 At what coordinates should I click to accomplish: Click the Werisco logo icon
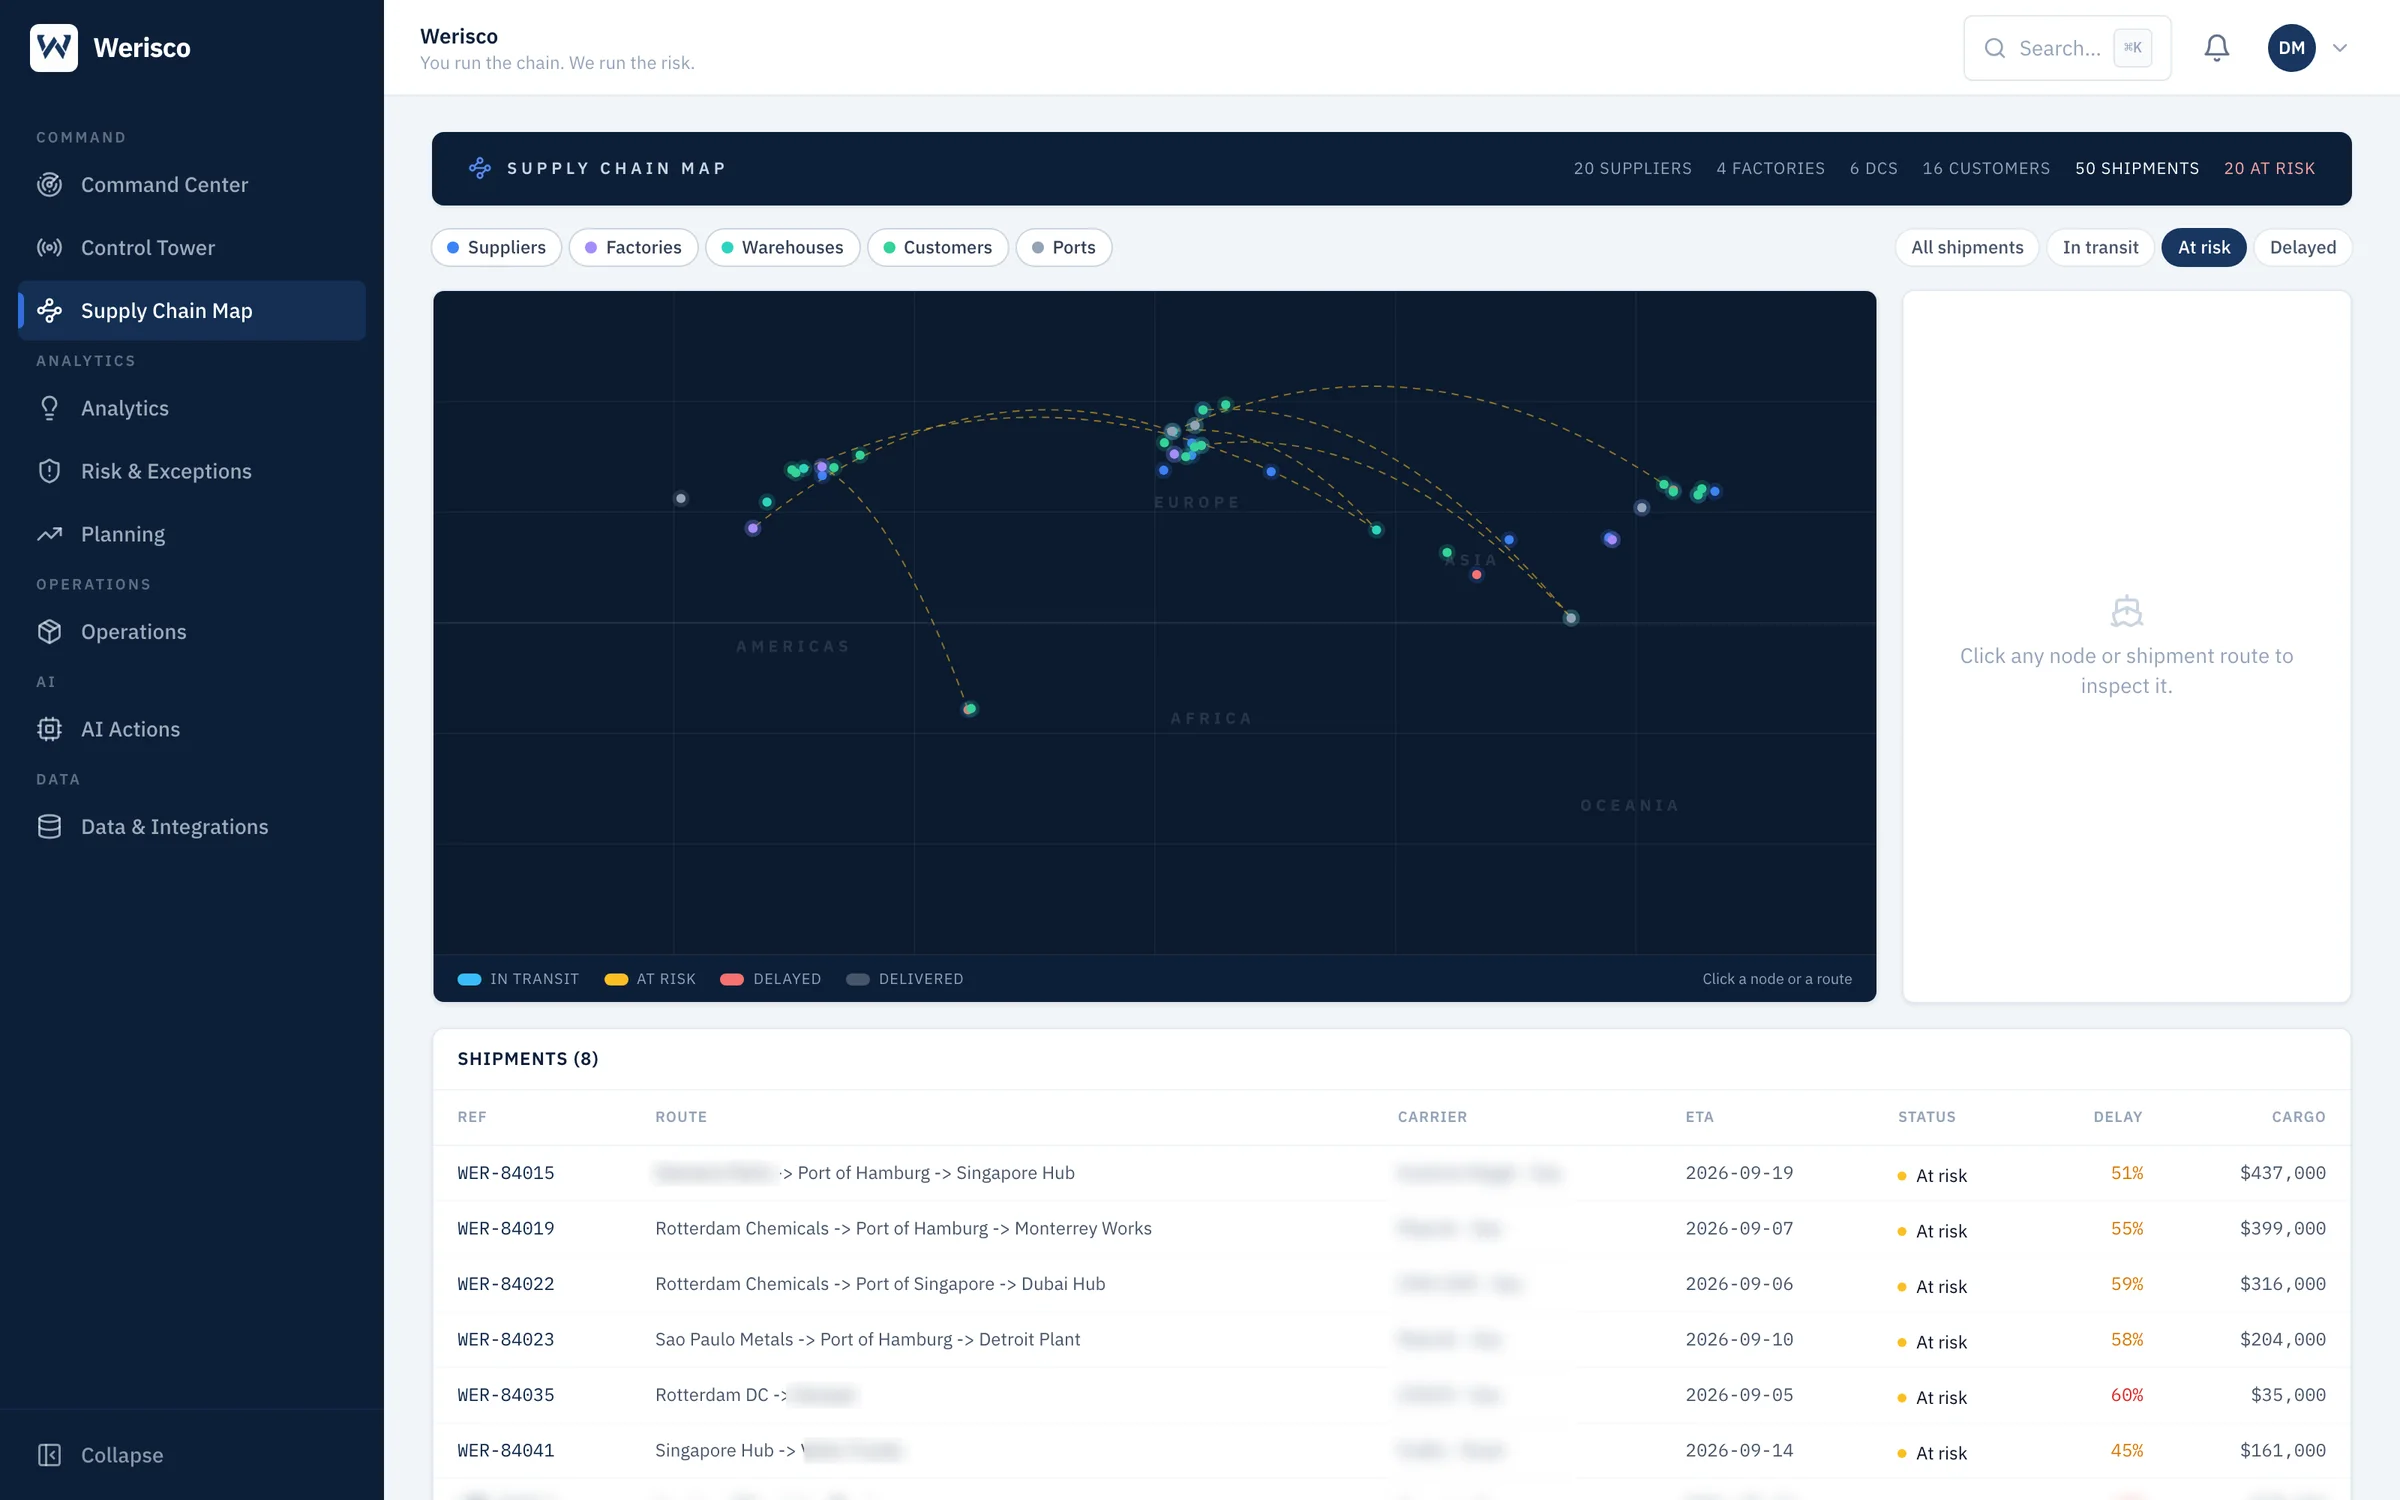pyautogui.click(x=54, y=47)
